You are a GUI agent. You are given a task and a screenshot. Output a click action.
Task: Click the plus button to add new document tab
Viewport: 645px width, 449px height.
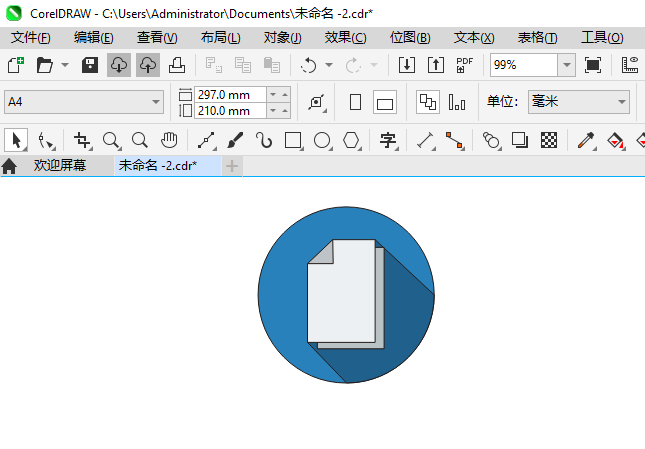point(232,166)
